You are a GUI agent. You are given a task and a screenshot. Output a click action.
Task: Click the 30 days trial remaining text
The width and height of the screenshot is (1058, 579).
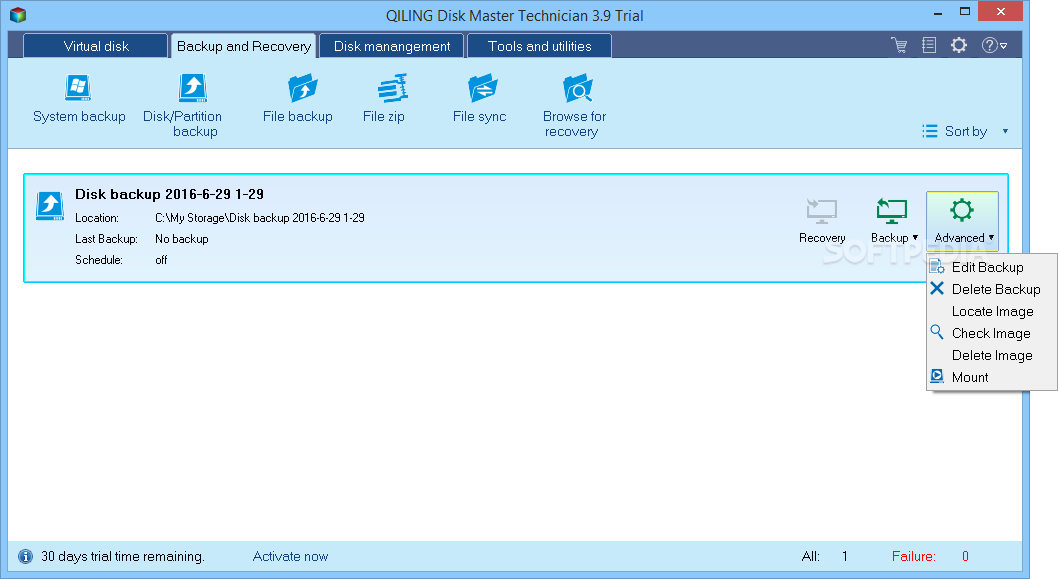click(123, 556)
